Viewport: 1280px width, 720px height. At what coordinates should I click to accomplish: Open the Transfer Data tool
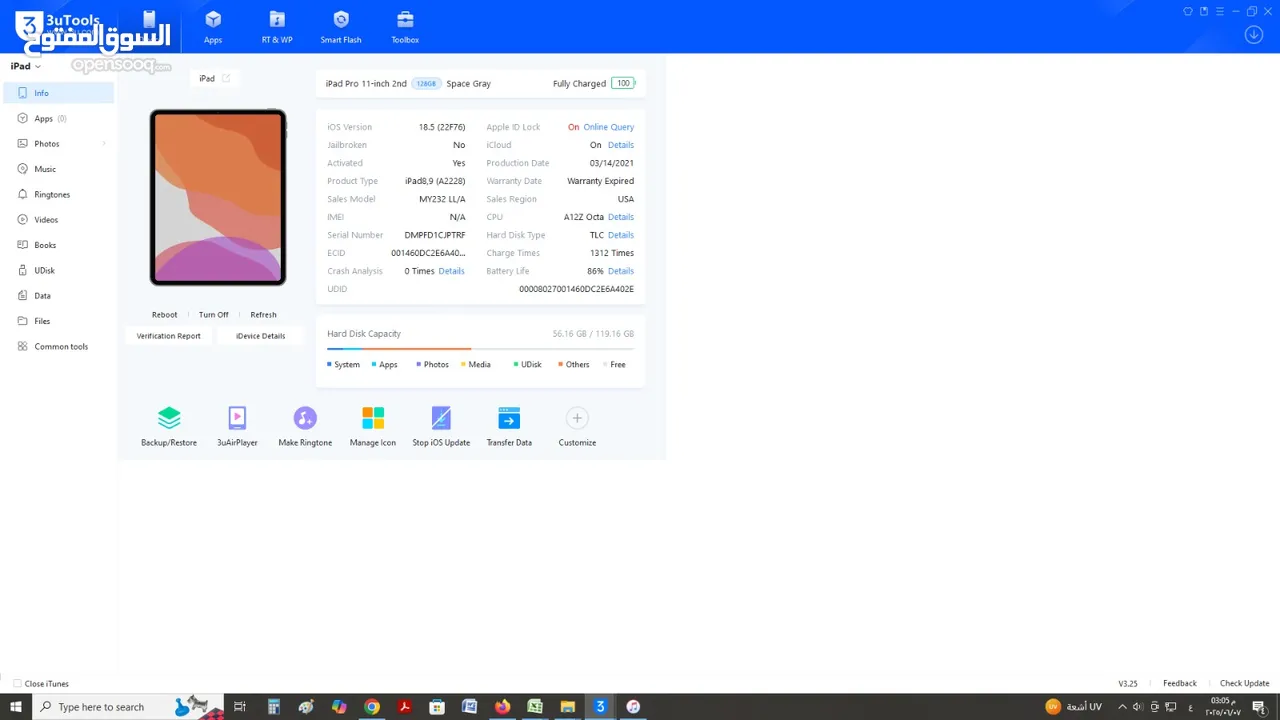tap(509, 427)
